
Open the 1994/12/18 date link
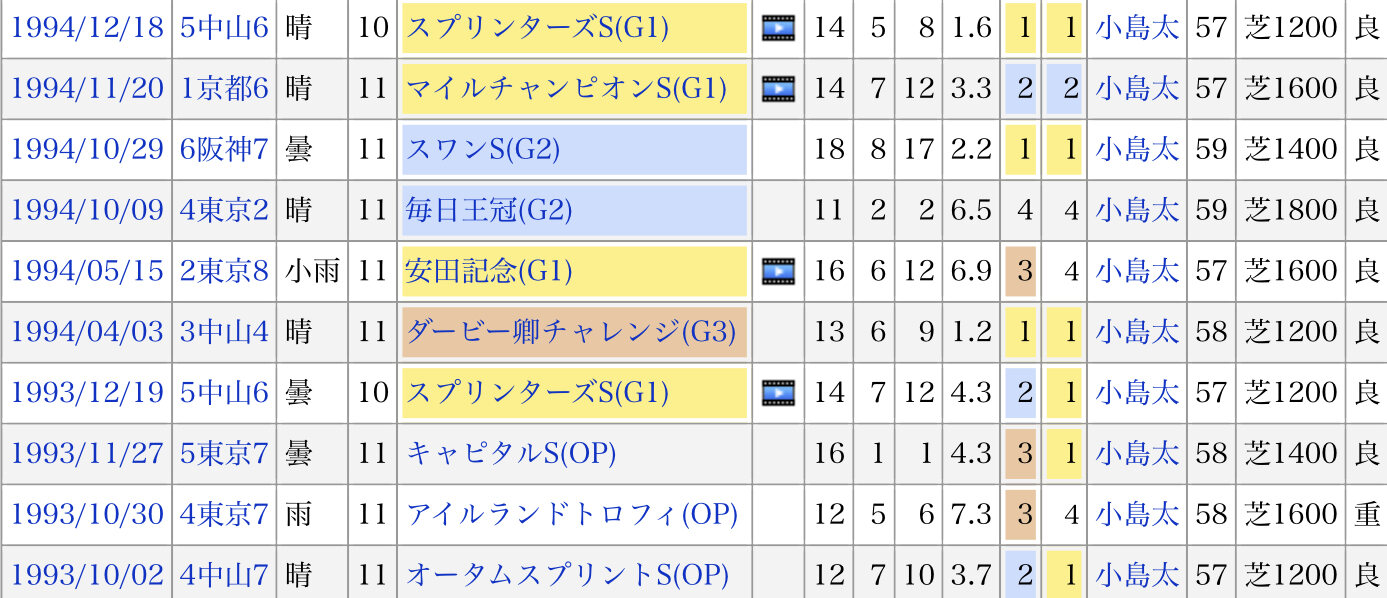click(x=86, y=28)
